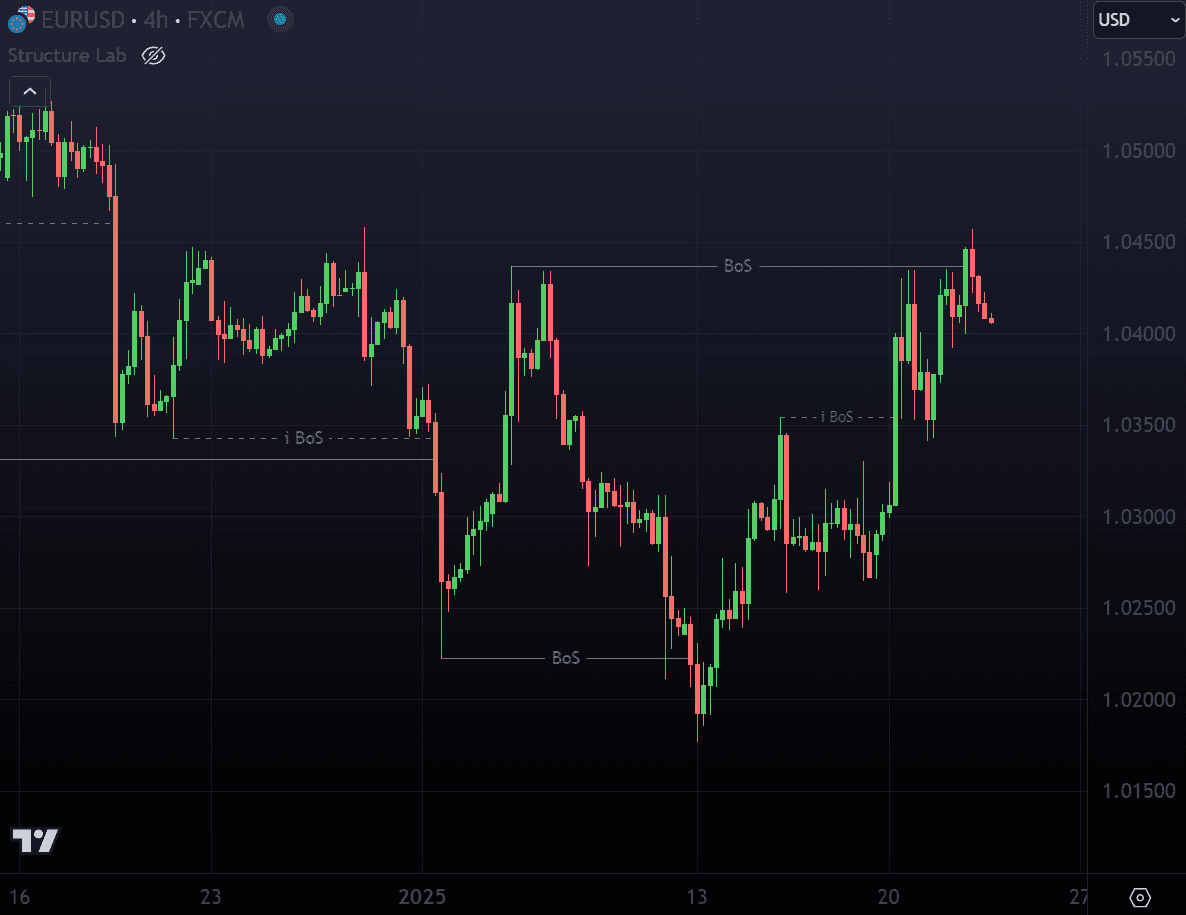Click the 1.03500 price axis label
The height and width of the screenshot is (915, 1186).
(1138, 425)
